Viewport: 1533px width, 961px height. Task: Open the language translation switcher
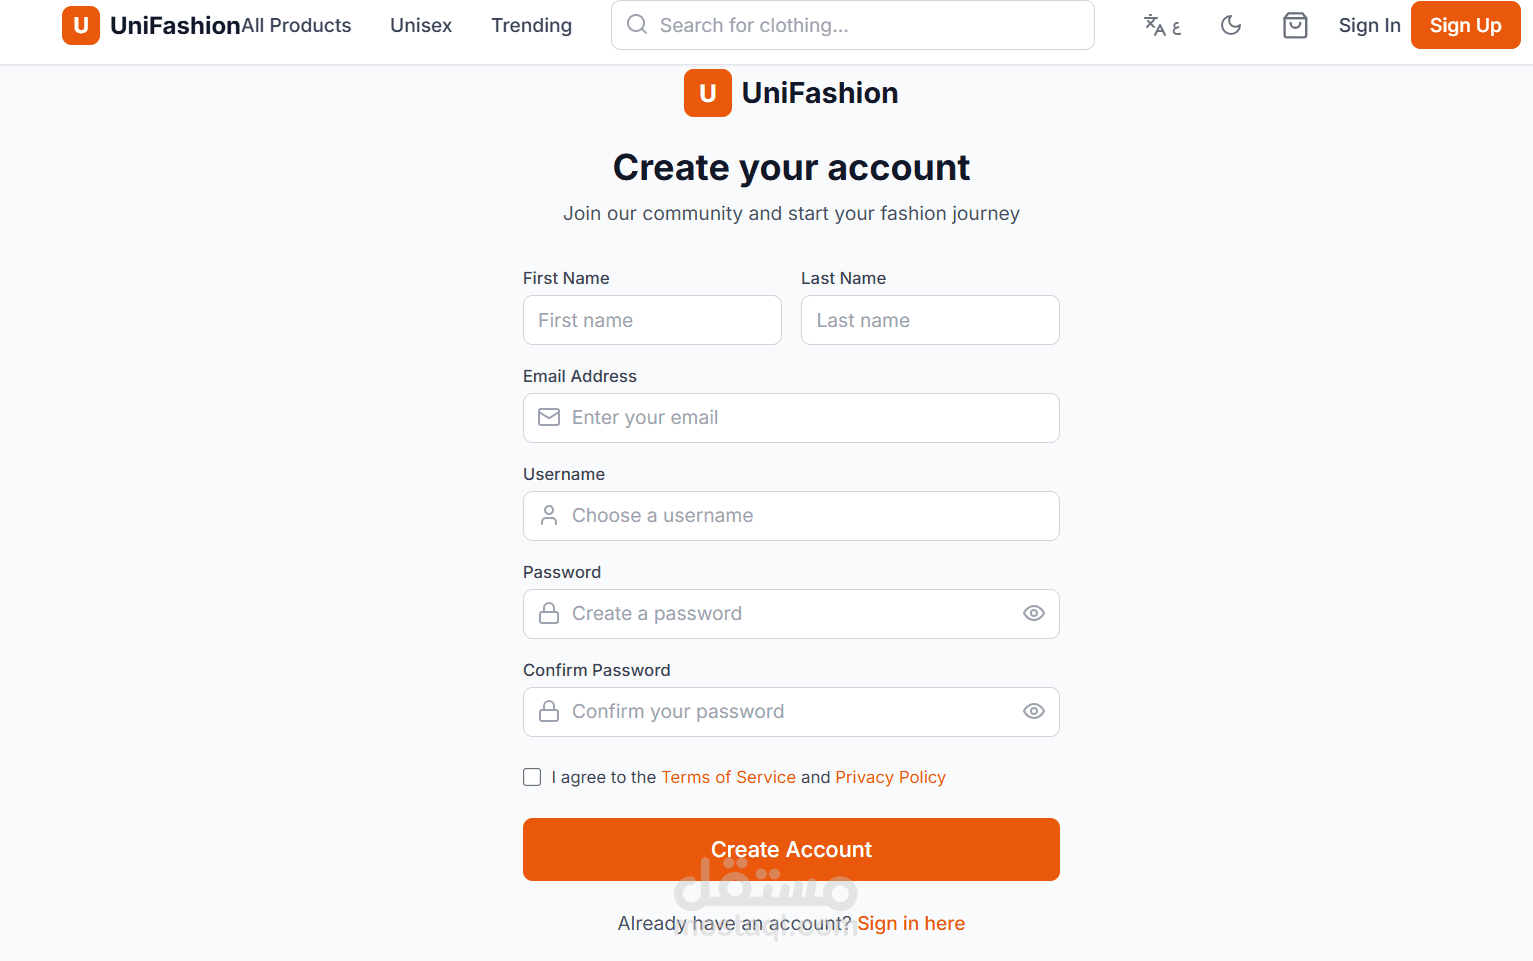pyautogui.click(x=1162, y=26)
